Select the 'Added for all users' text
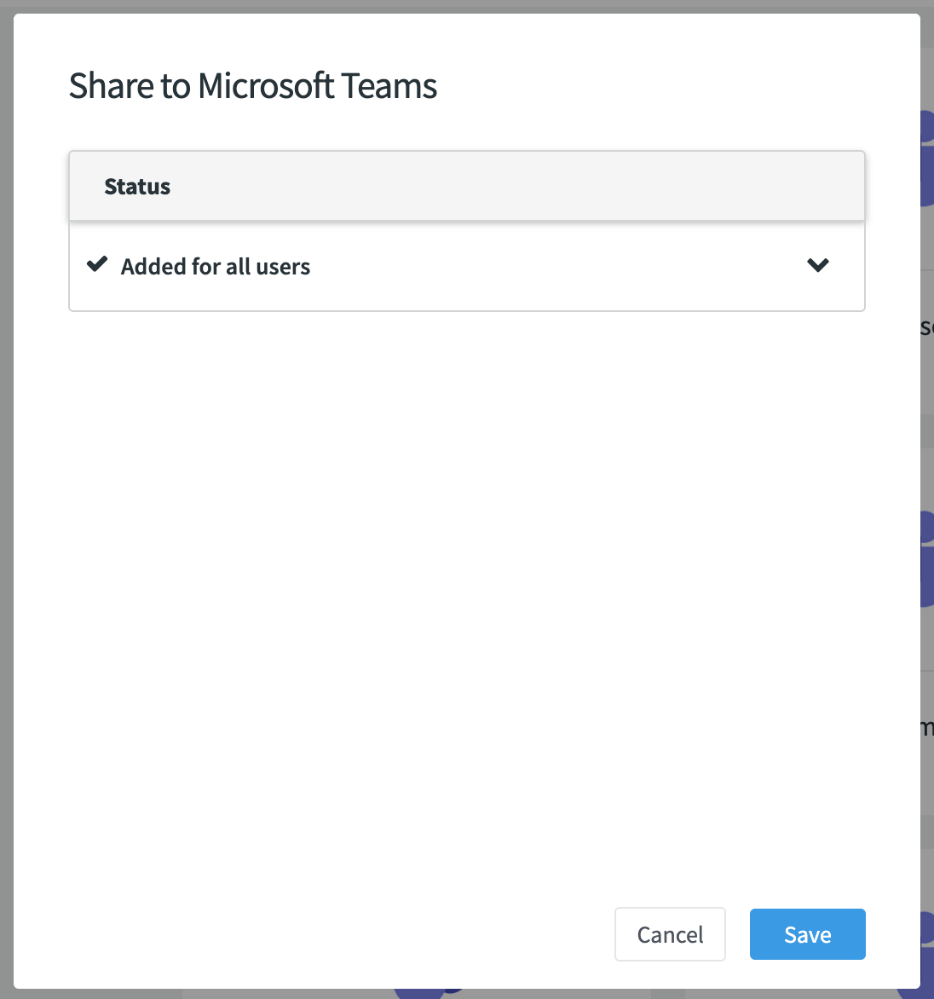This screenshot has width=934, height=999. pos(215,266)
